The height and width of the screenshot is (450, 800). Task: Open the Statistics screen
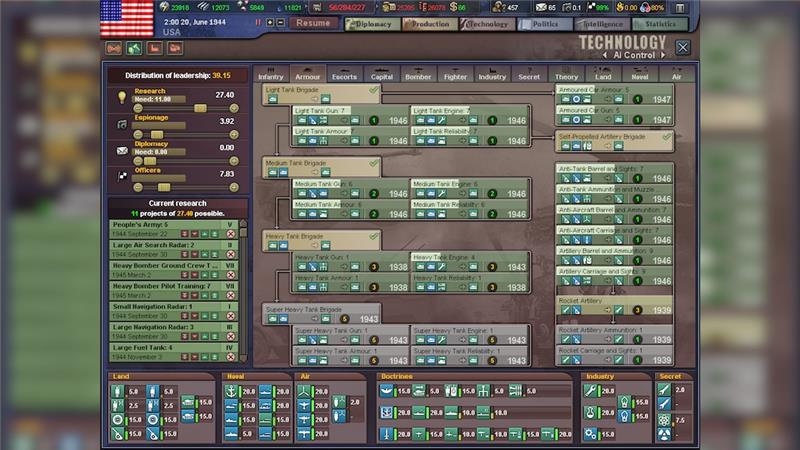659,24
